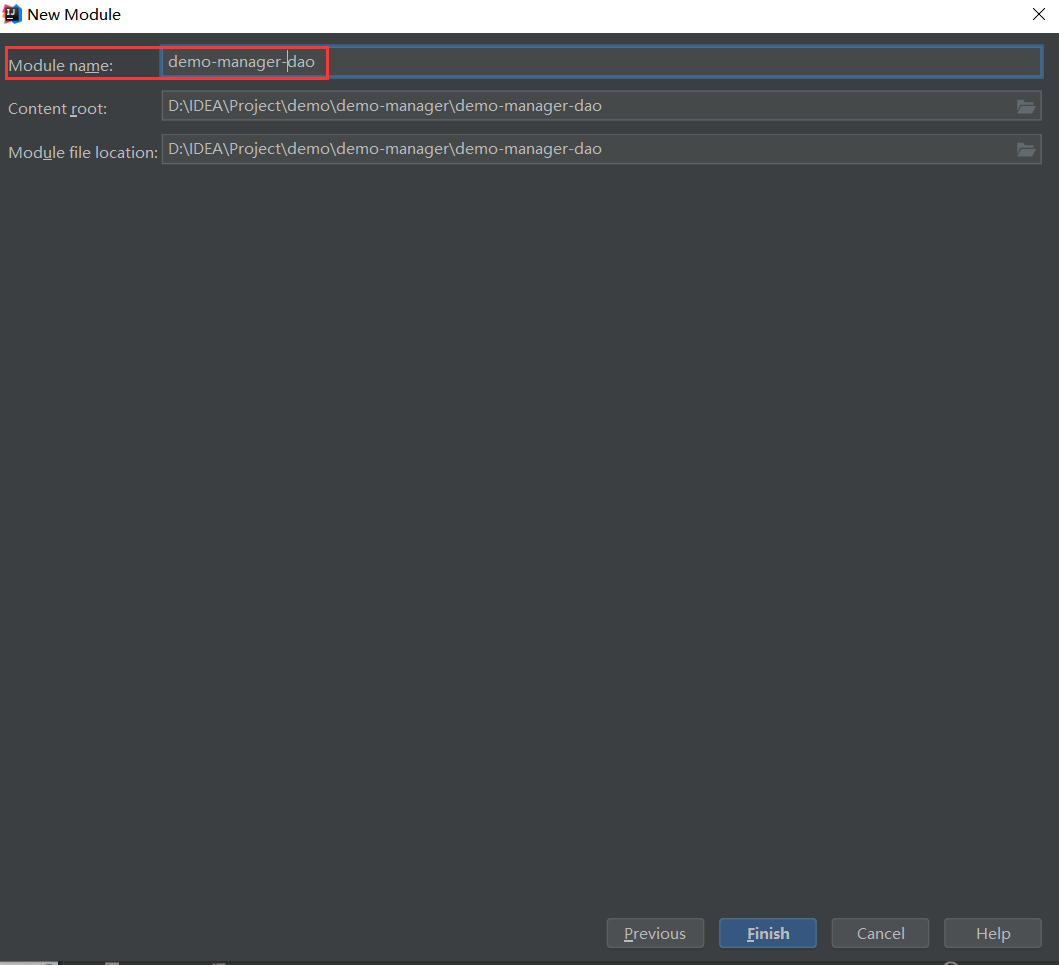Click the Module name input field
1059x965 pixels.
pyautogui.click(x=601, y=62)
